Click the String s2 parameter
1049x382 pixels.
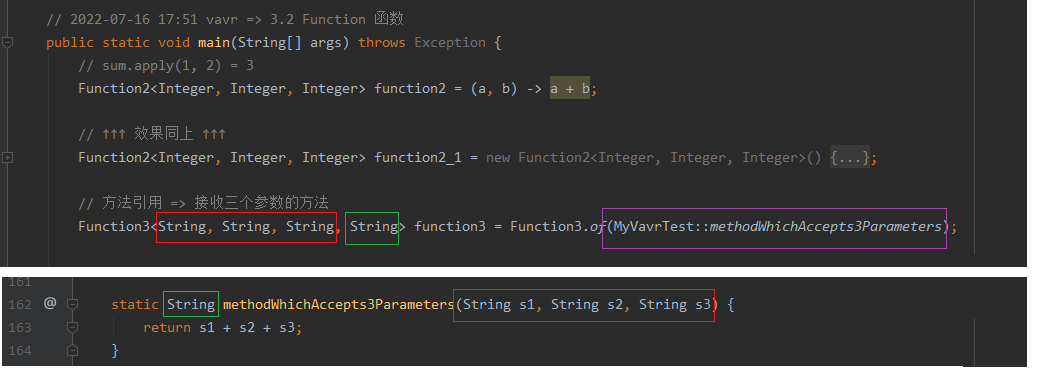pos(588,304)
